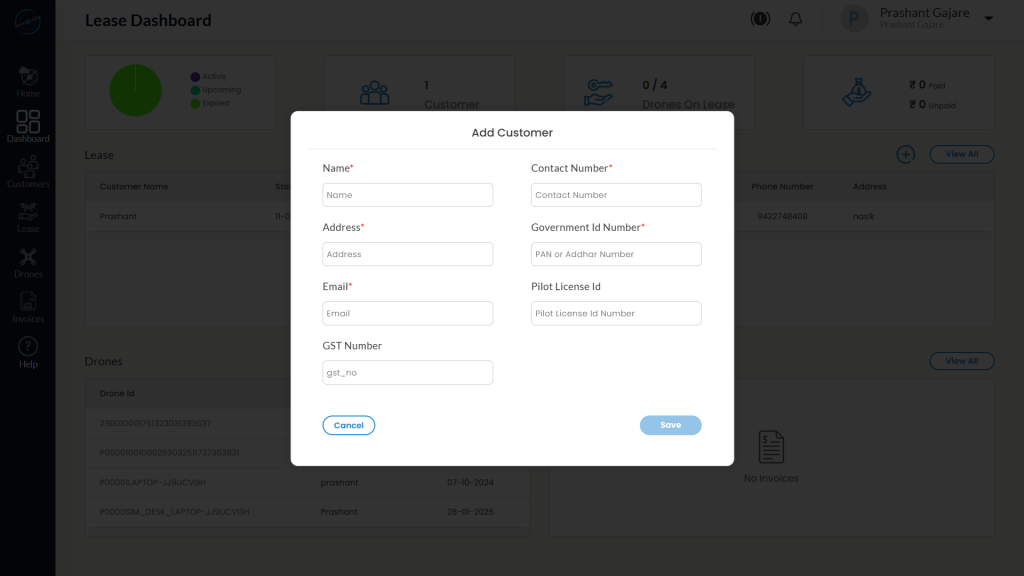The height and width of the screenshot is (576, 1024).
Task: Click date 07-10-2024 in drones table
Action: (x=470, y=483)
